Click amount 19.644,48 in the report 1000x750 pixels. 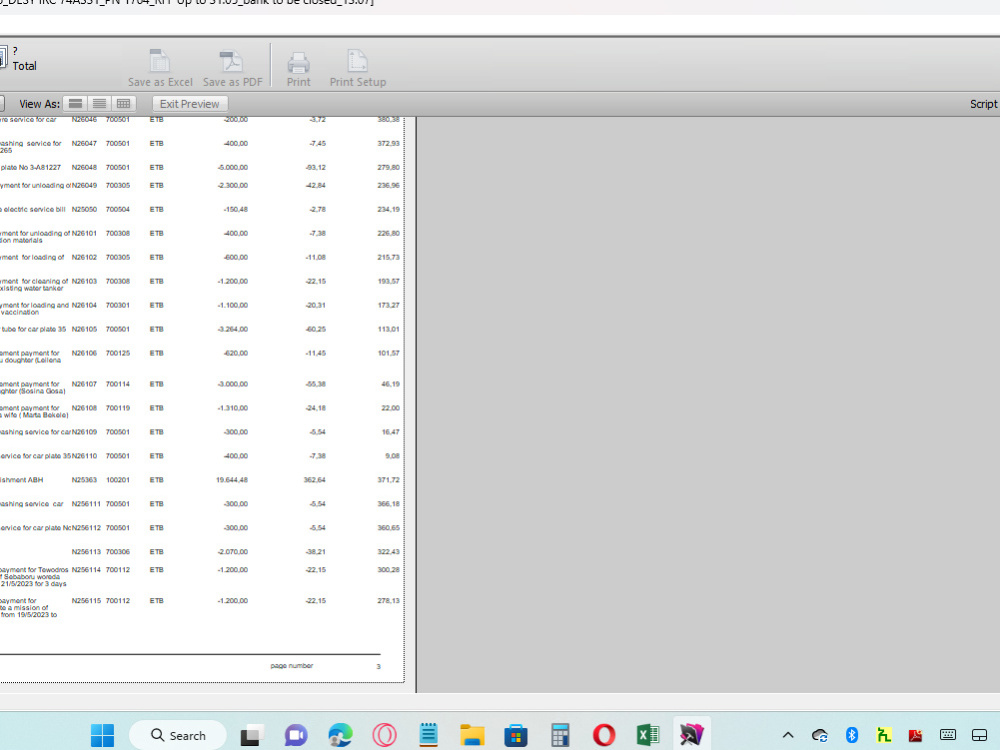(232, 480)
